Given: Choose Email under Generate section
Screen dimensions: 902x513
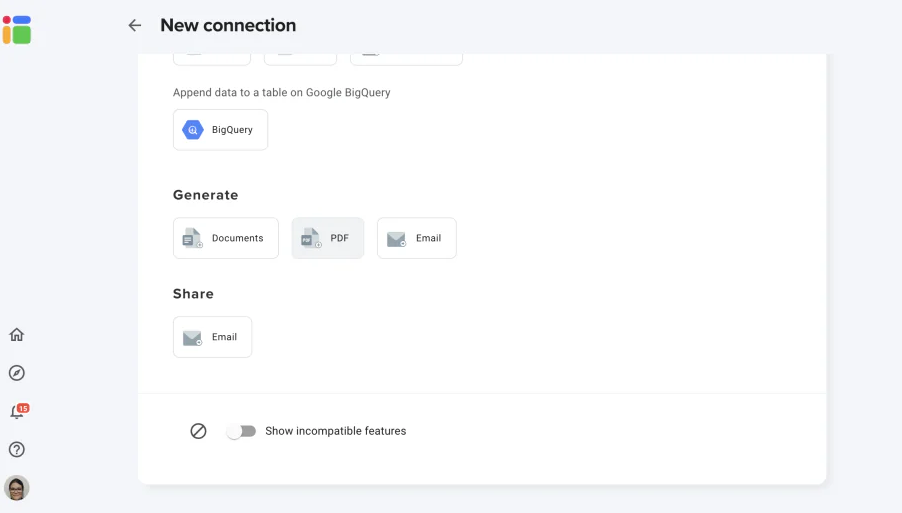Looking at the screenshot, I should (x=416, y=238).
